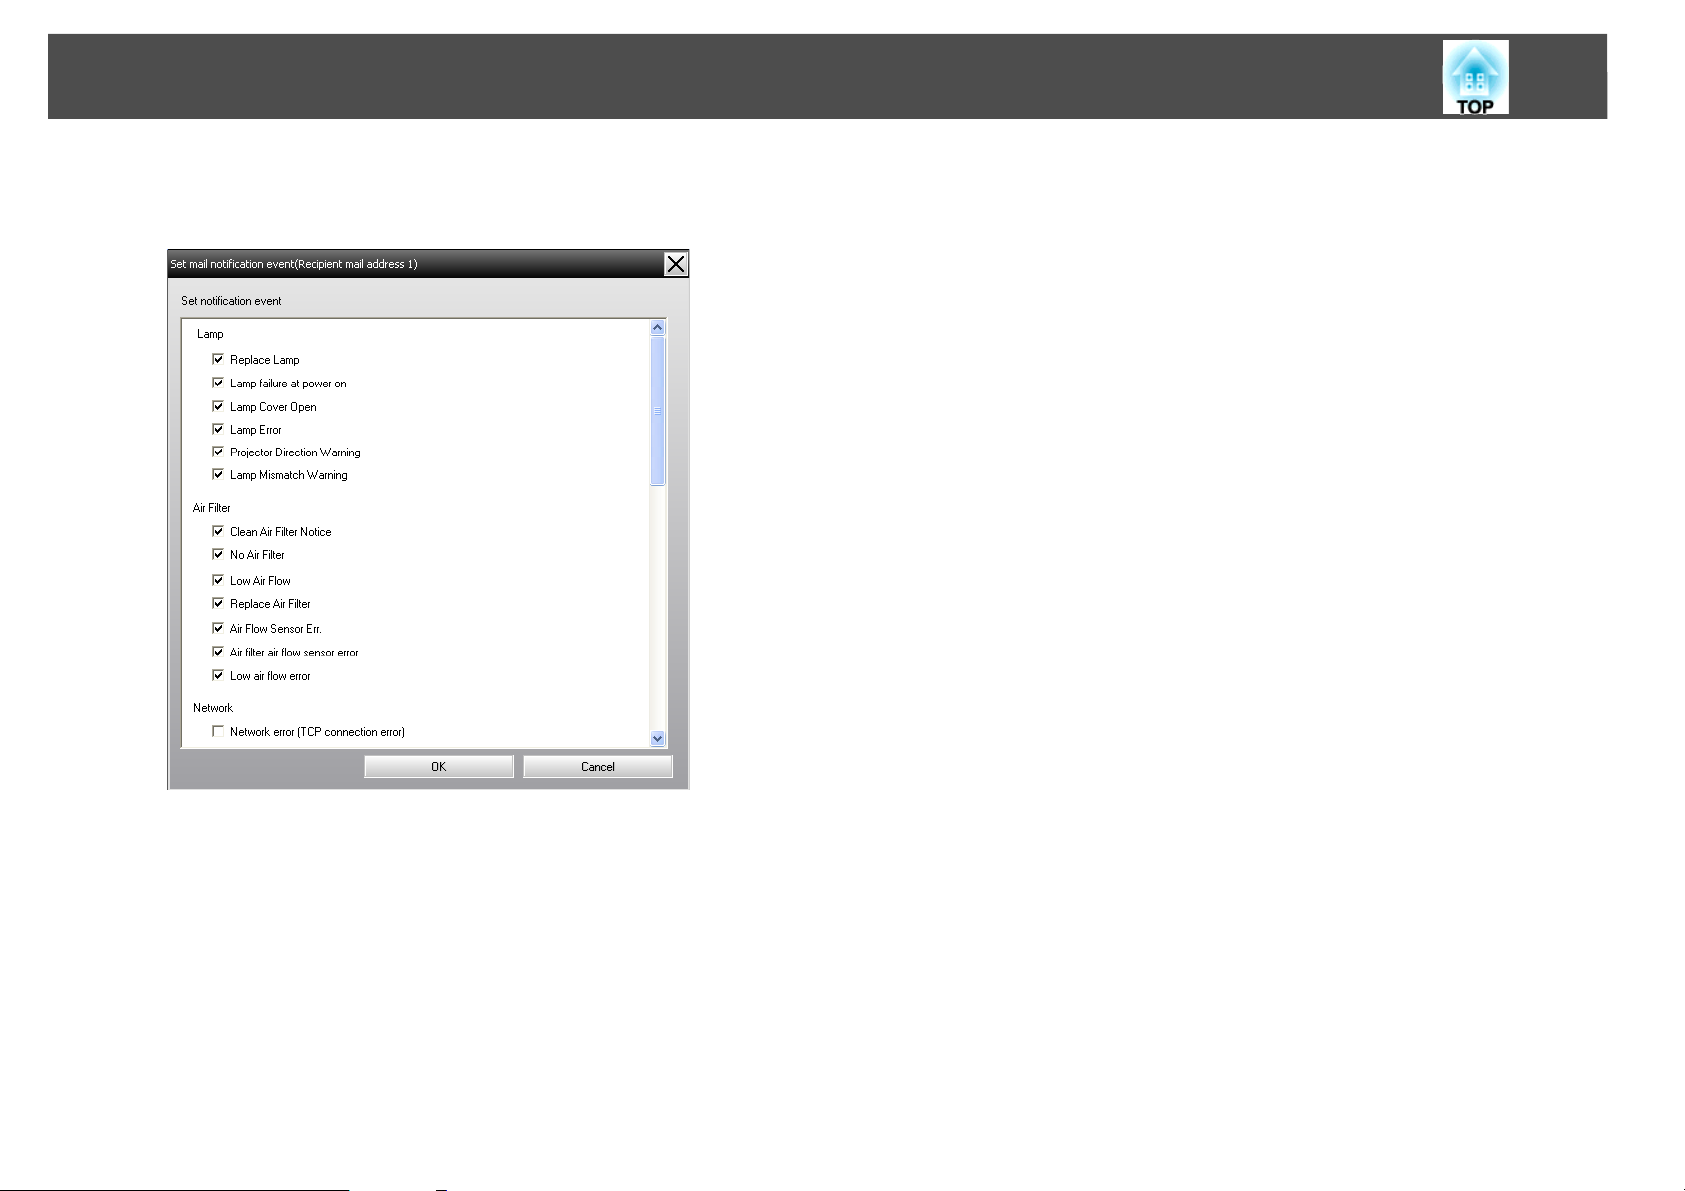Click the Set notification event label
1685x1191 pixels.
tap(231, 301)
